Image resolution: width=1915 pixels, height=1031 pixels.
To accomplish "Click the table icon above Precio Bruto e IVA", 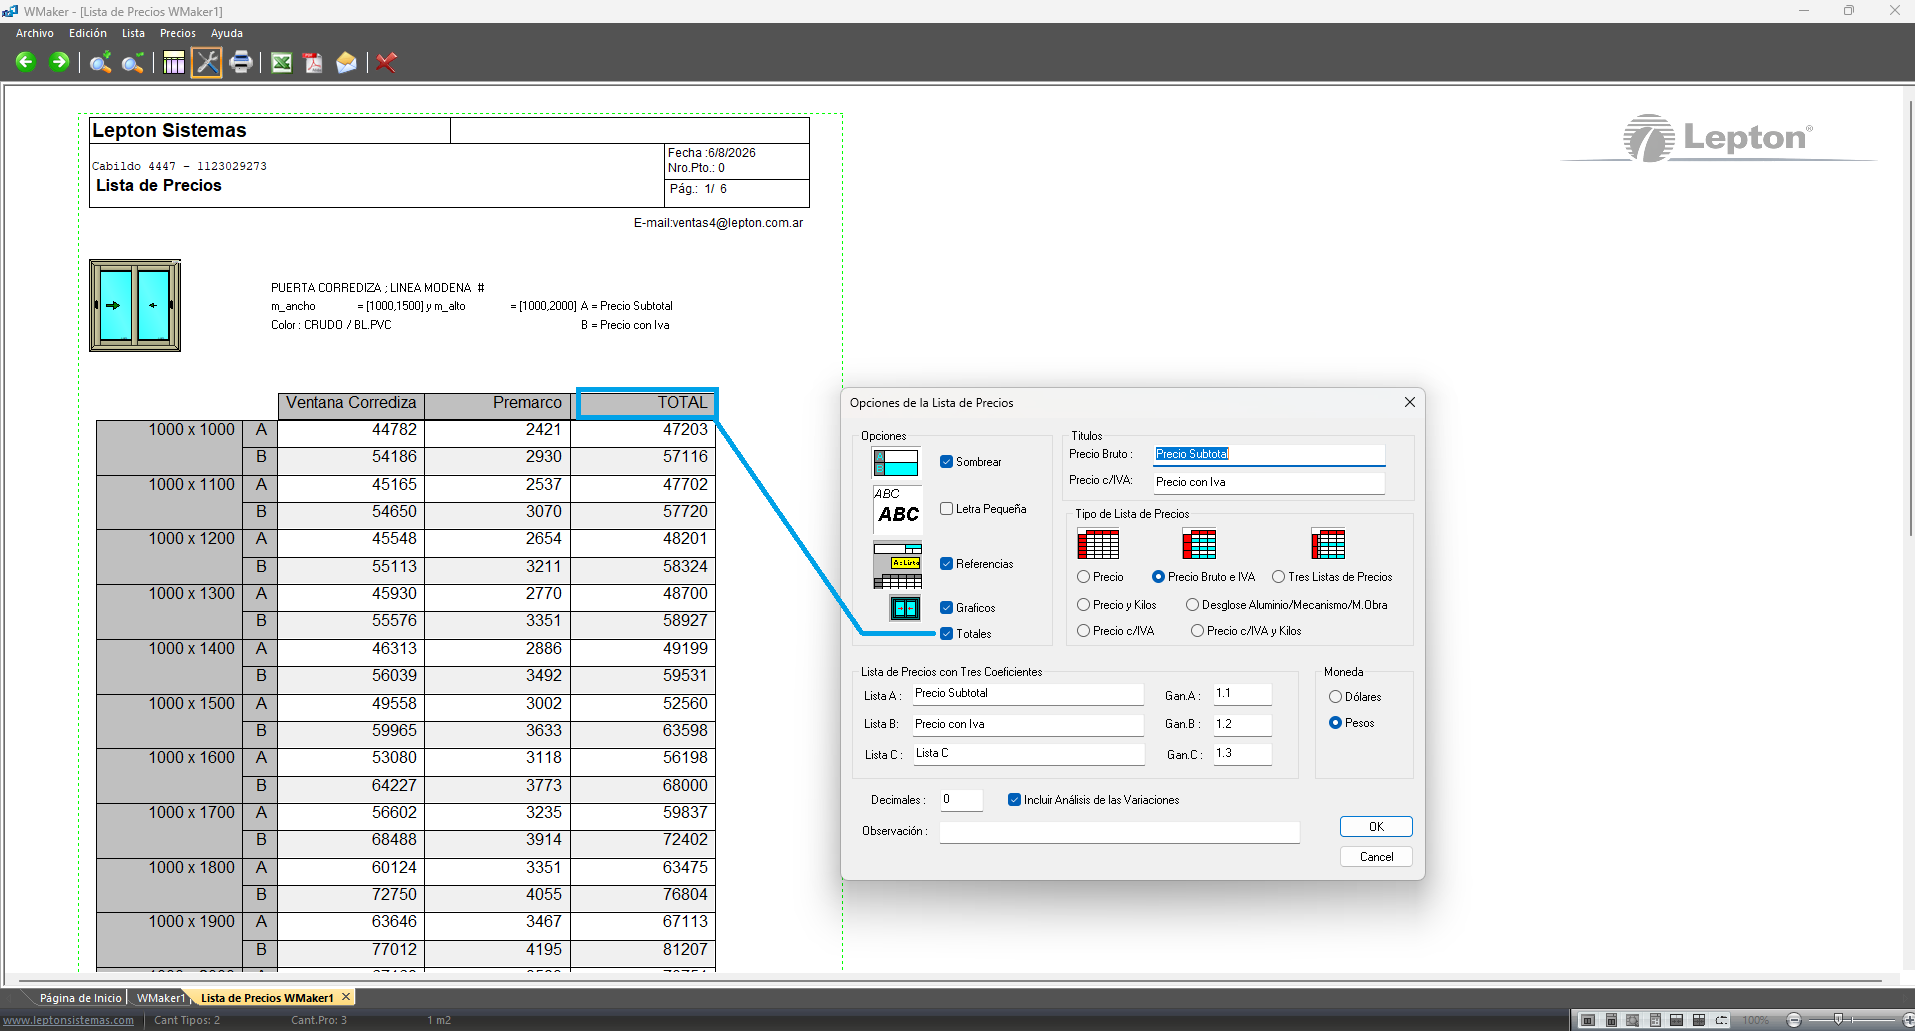I will pyautogui.click(x=1199, y=544).
